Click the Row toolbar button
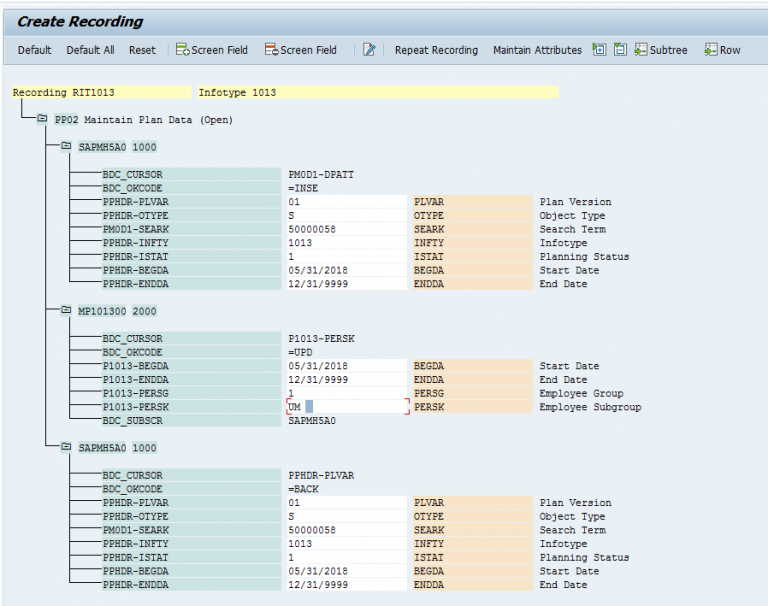The width and height of the screenshot is (768, 606). point(722,50)
